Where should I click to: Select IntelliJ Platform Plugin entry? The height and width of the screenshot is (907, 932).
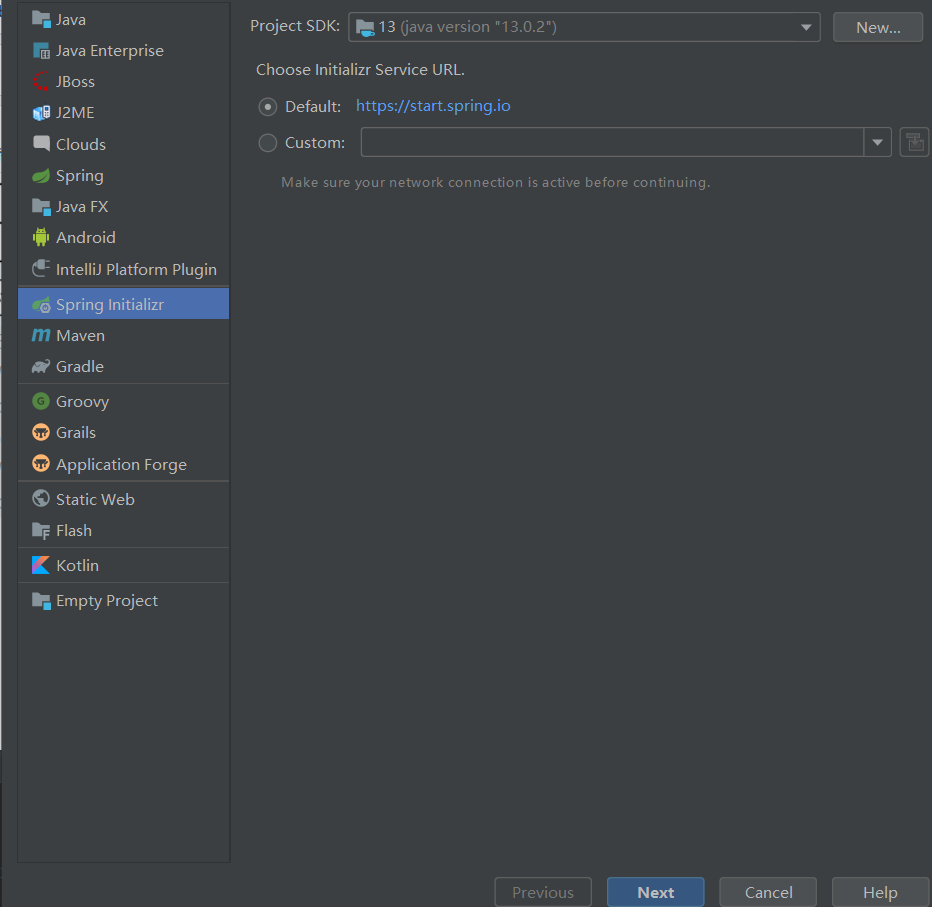point(124,269)
